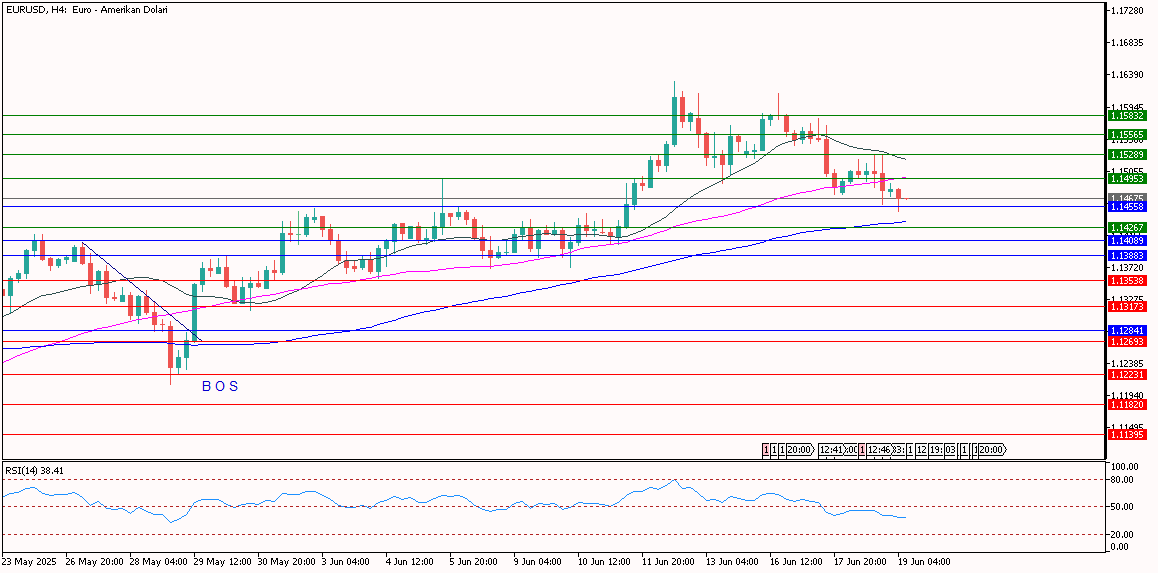Screen dimensions: 1158x573
Task: Select the green 1.14267 price level label
Action: [x=1127, y=227]
